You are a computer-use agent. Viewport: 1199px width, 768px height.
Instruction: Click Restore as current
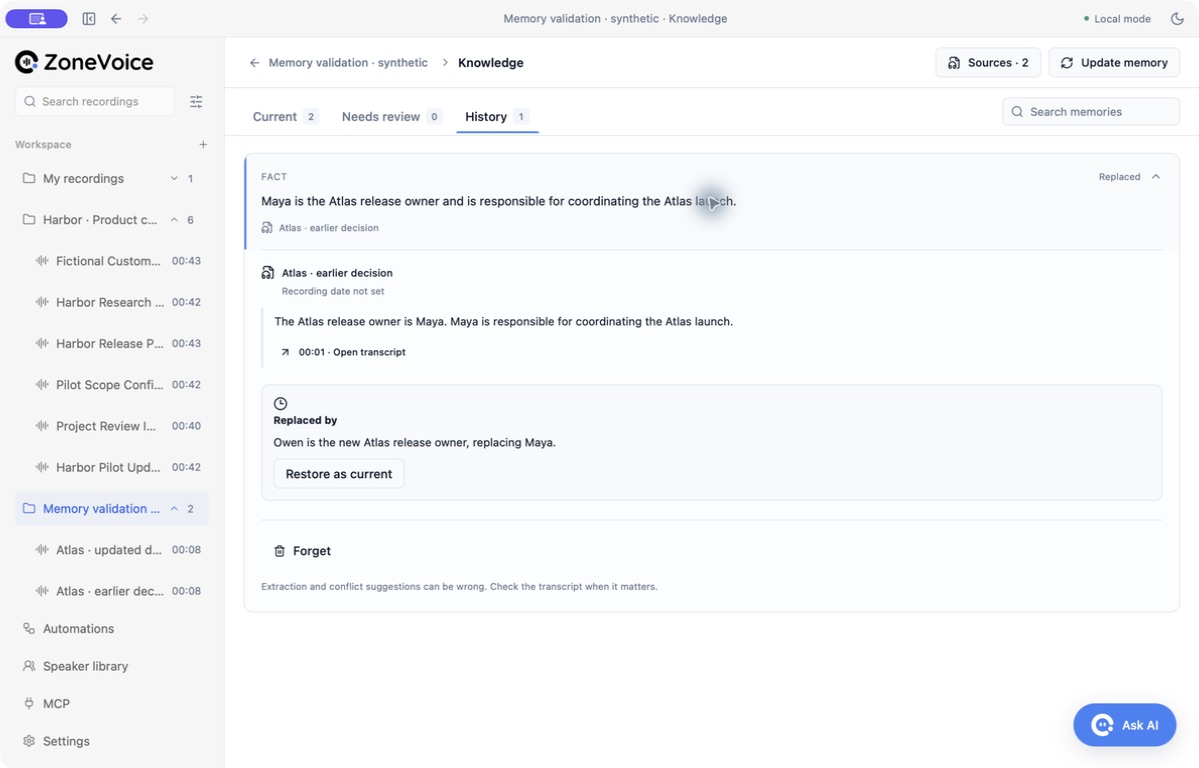click(x=339, y=474)
